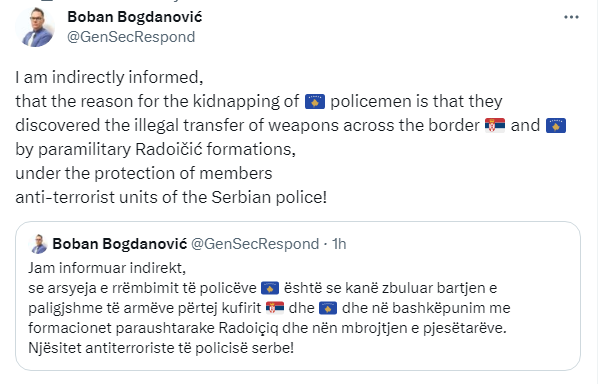The image size is (603, 384).
Task: Open the quoted tweet's 1h timestamp
Action: click(x=339, y=244)
